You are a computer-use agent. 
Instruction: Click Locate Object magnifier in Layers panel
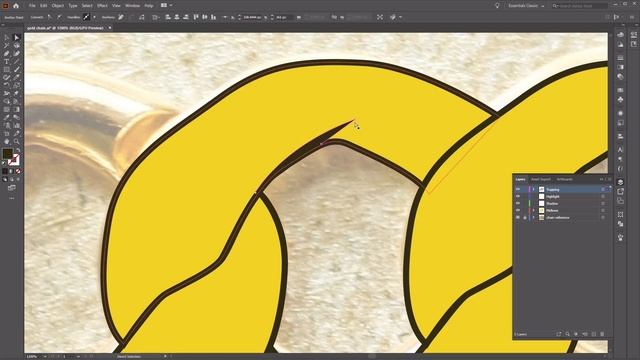567,334
